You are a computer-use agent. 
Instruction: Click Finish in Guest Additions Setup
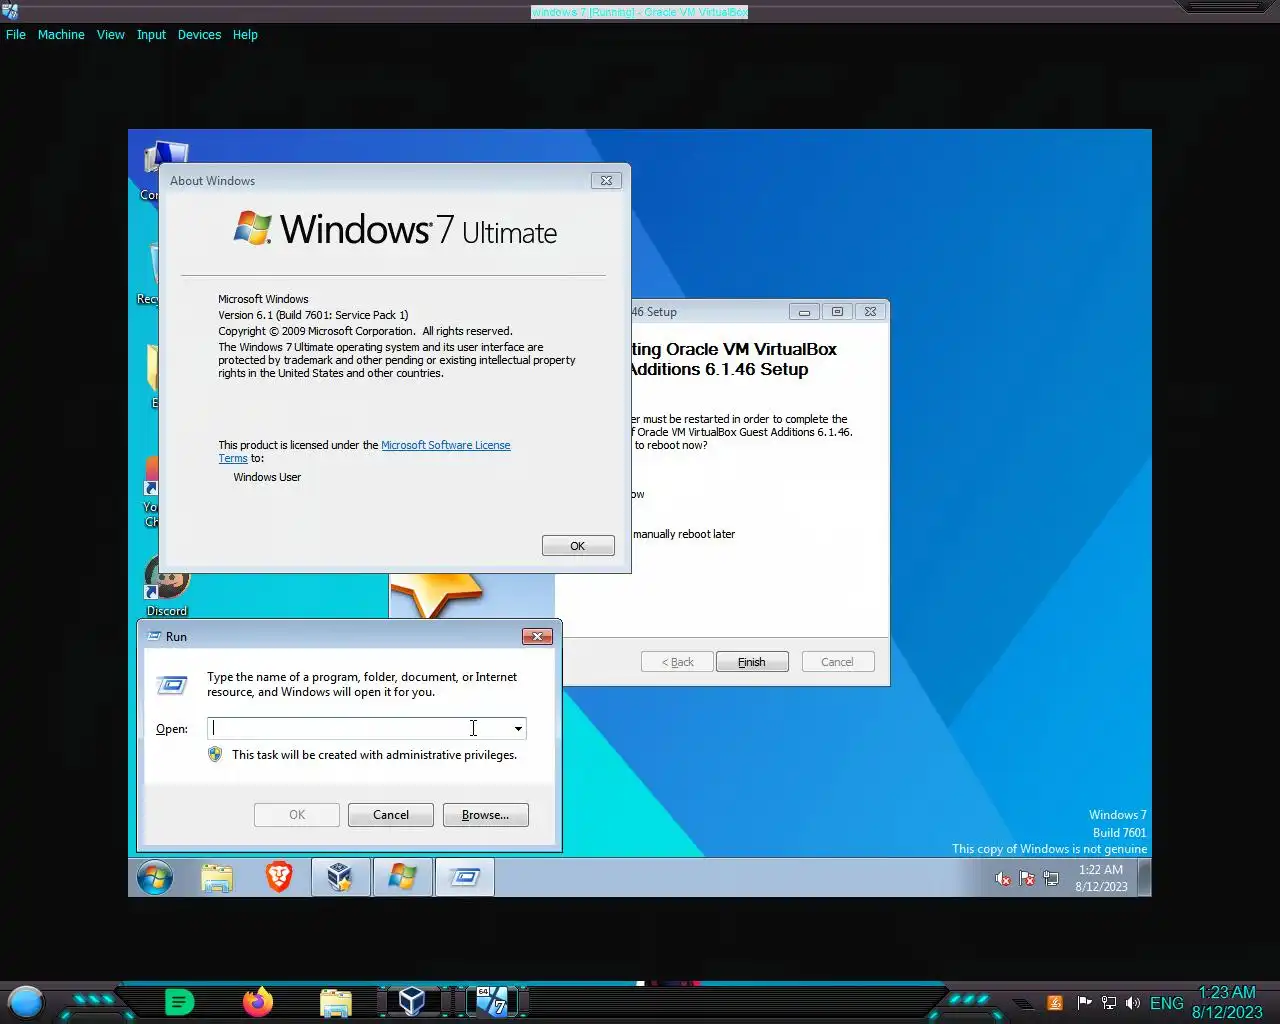point(752,662)
